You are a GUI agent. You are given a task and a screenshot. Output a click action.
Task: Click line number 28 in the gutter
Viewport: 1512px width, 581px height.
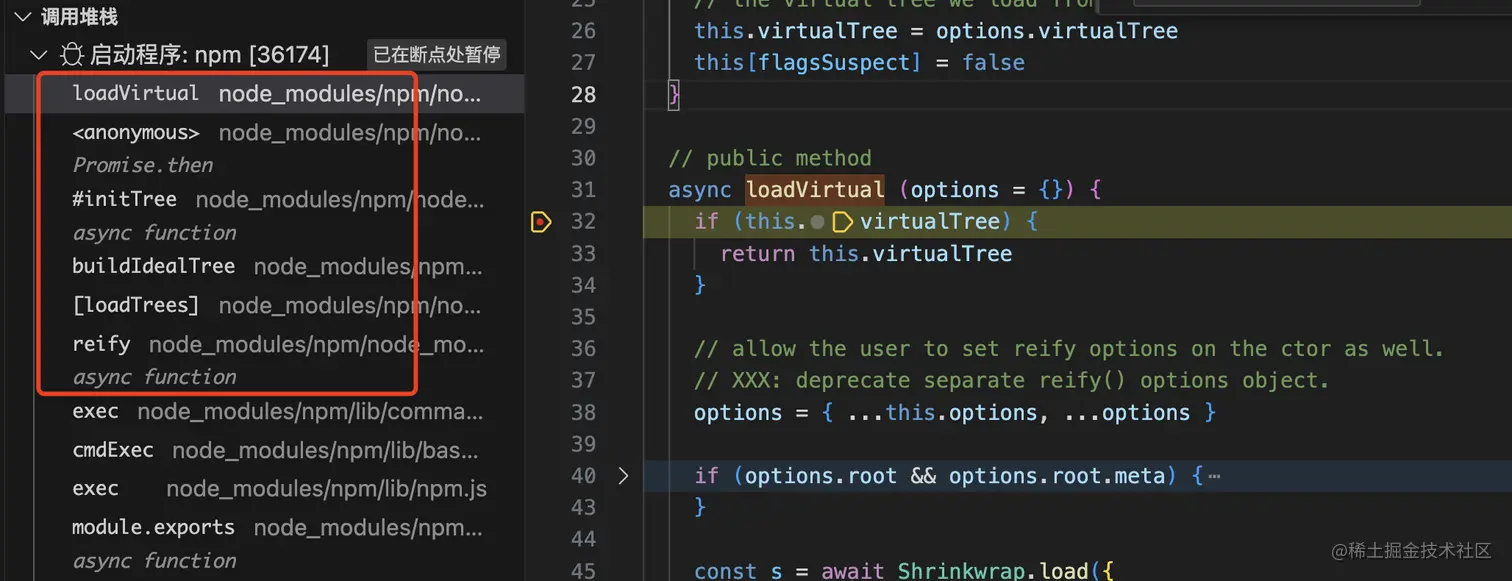583,95
